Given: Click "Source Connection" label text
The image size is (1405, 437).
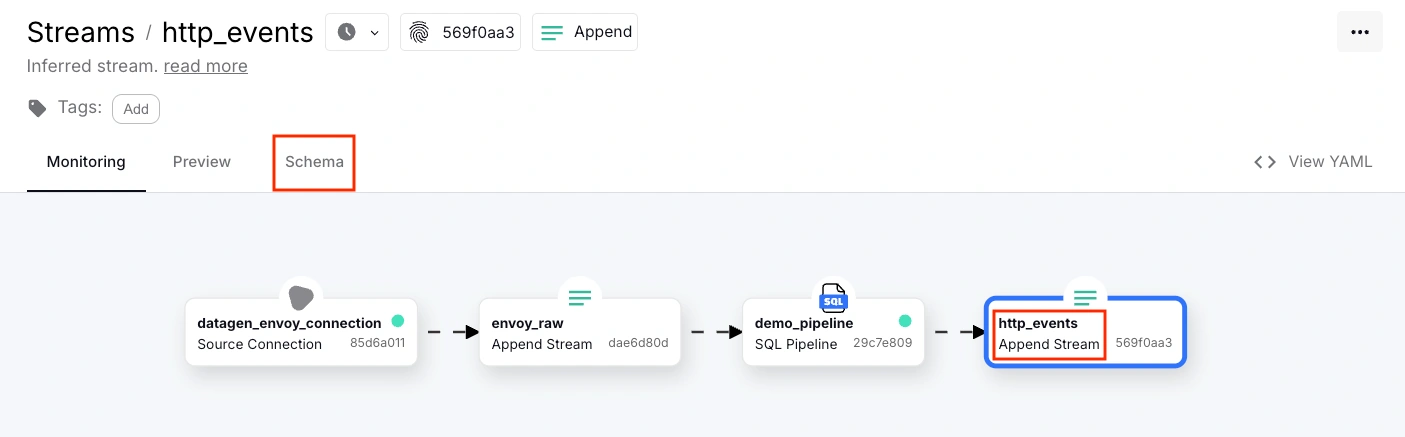Looking at the screenshot, I should [x=260, y=344].
